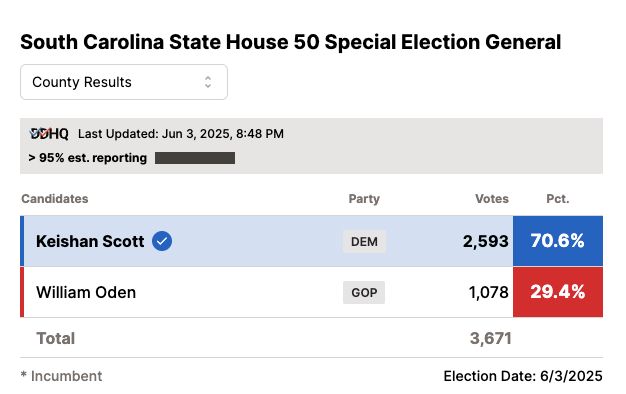The width and height of the screenshot is (626, 394).
Task: Click the election title heading
Action: pos(291,42)
